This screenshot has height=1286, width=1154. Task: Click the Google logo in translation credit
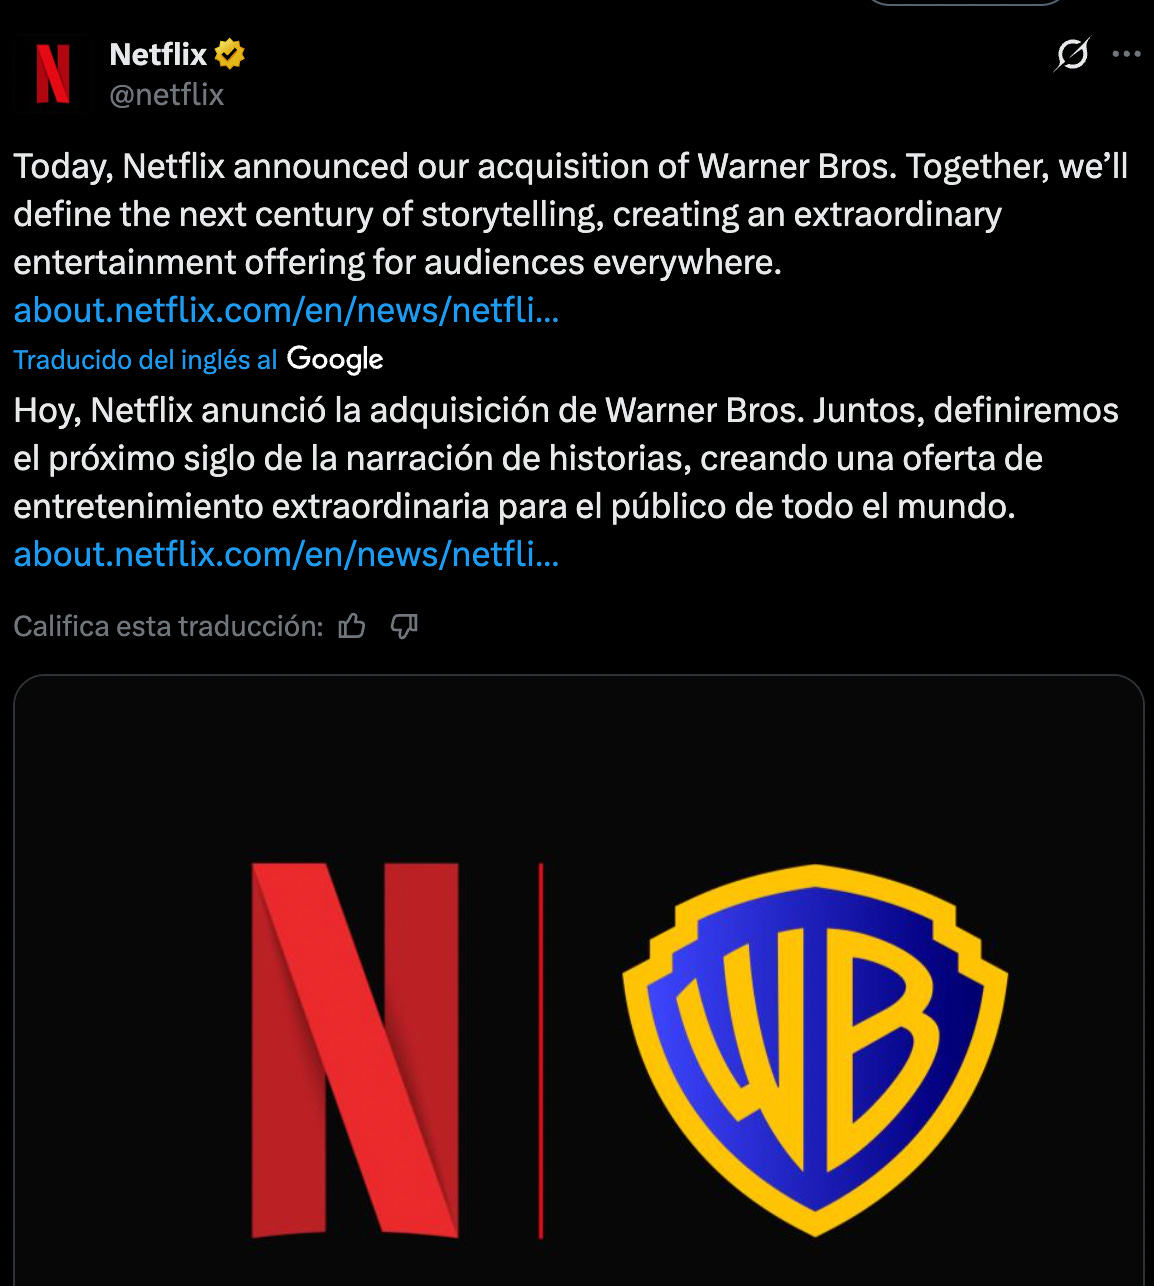tap(335, 359)
